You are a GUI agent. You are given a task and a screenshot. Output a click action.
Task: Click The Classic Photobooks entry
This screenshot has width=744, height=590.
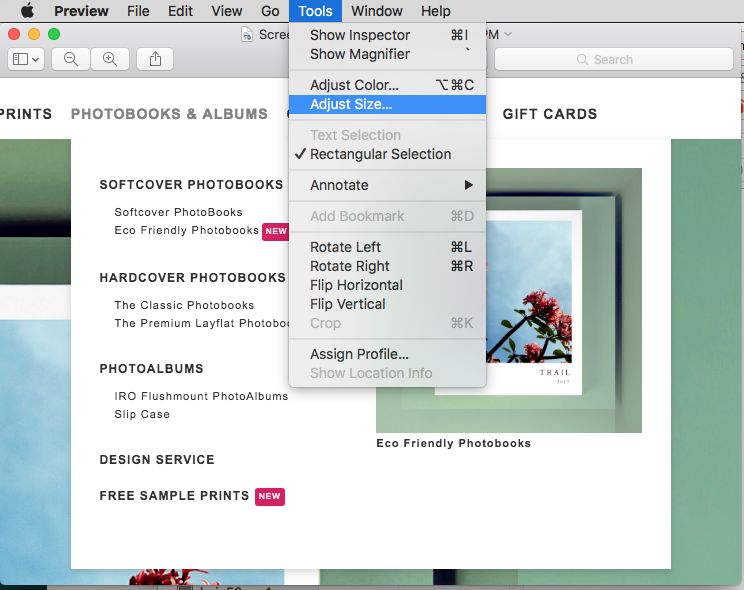184,305
